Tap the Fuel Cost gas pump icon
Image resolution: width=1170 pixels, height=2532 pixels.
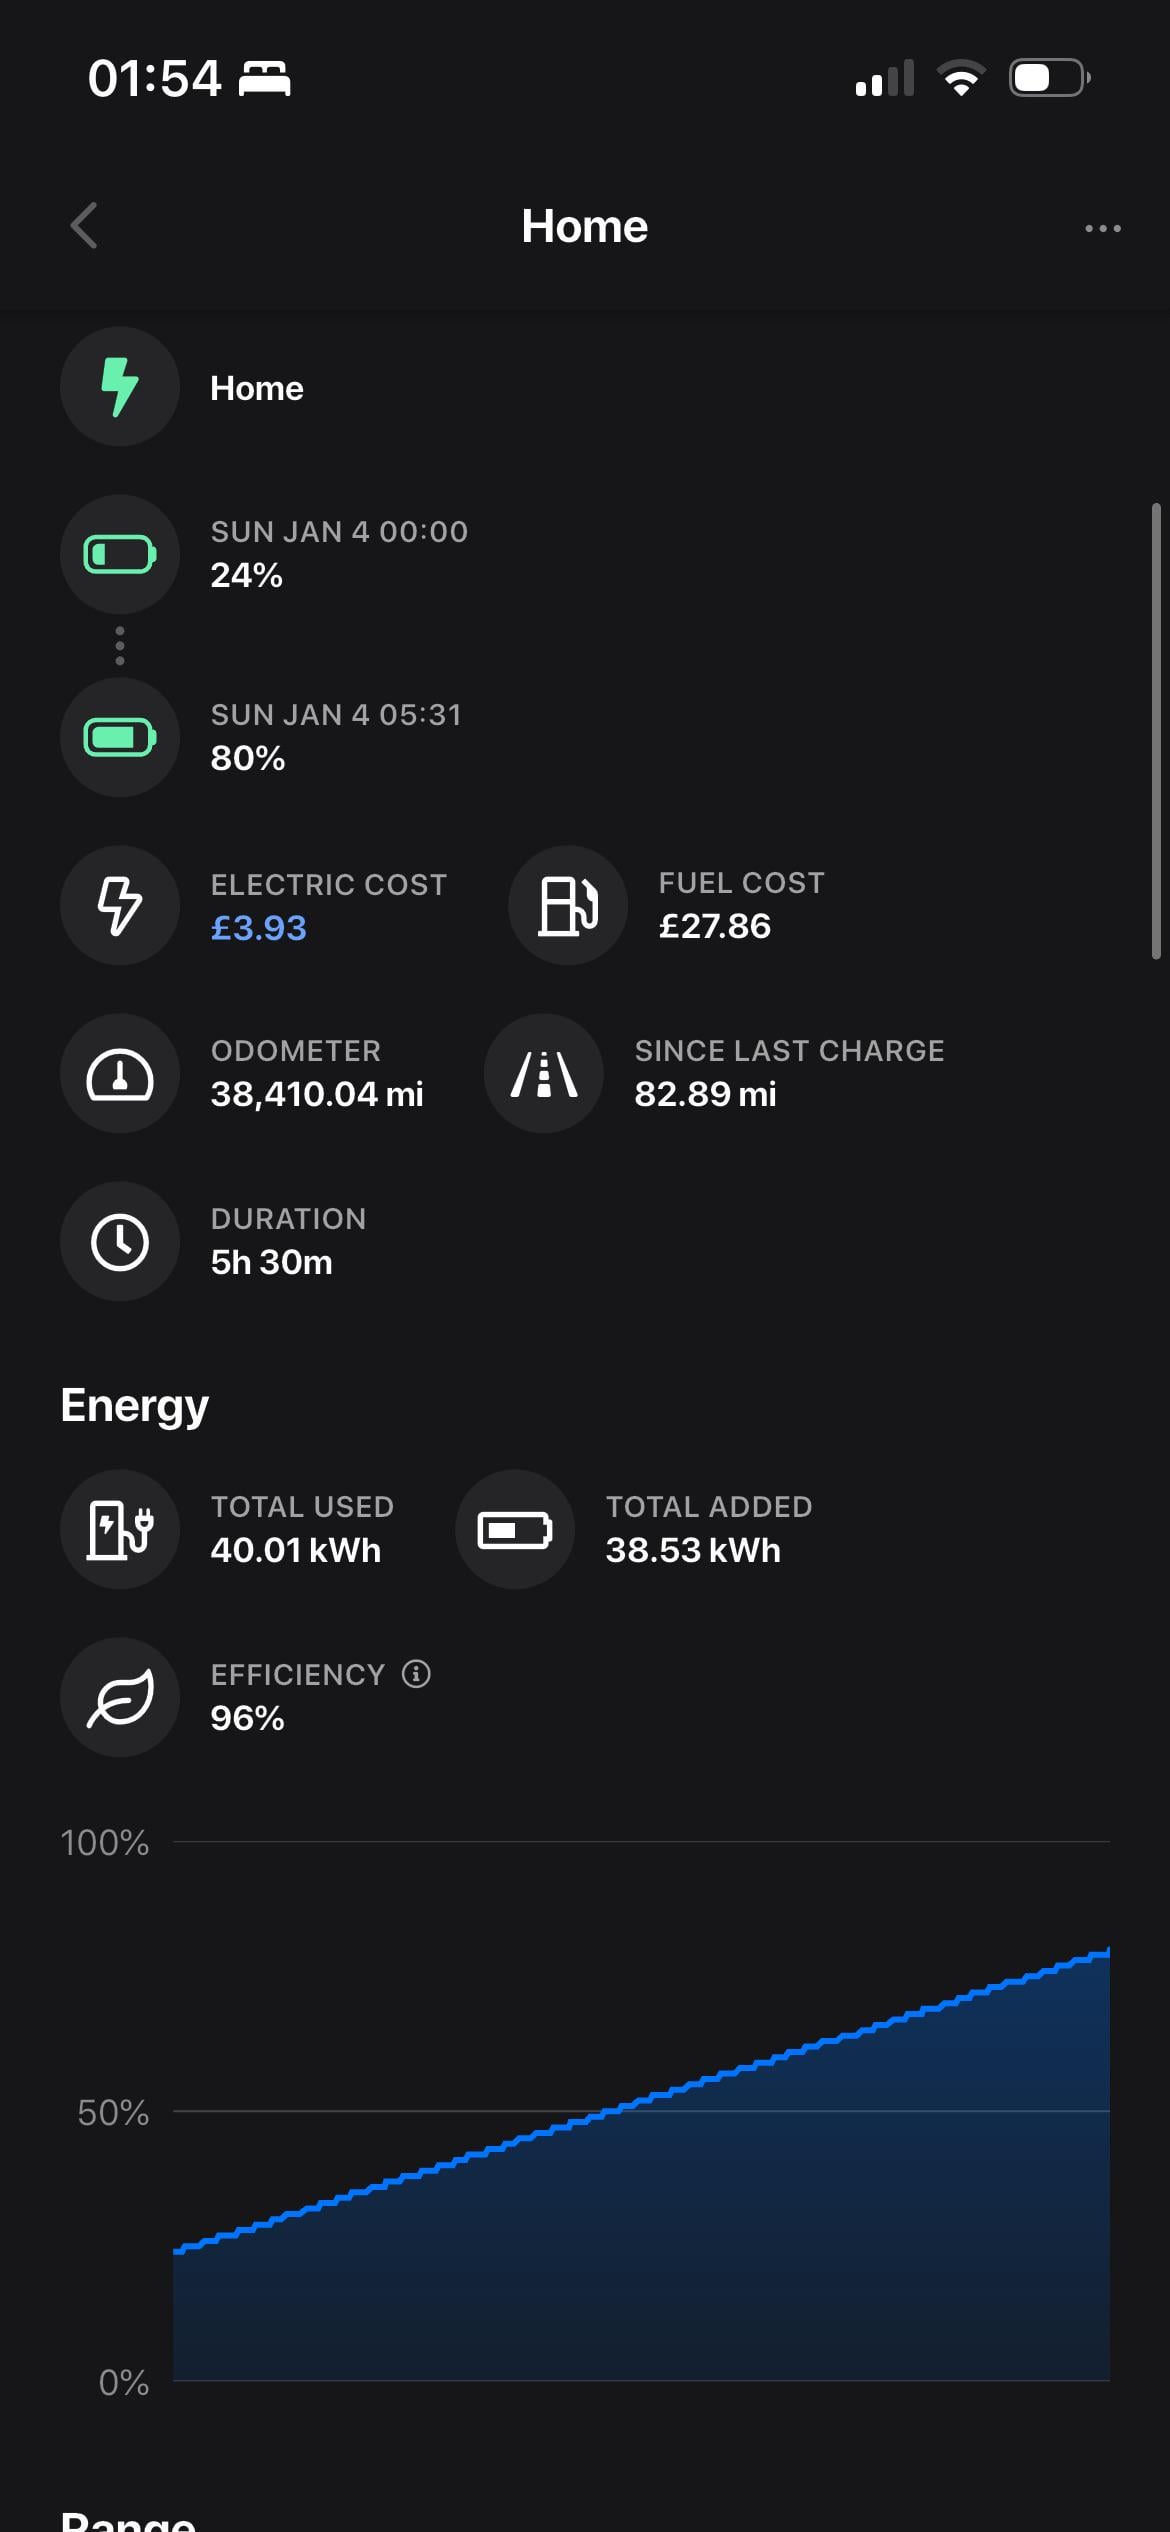[x=568, y=906]
